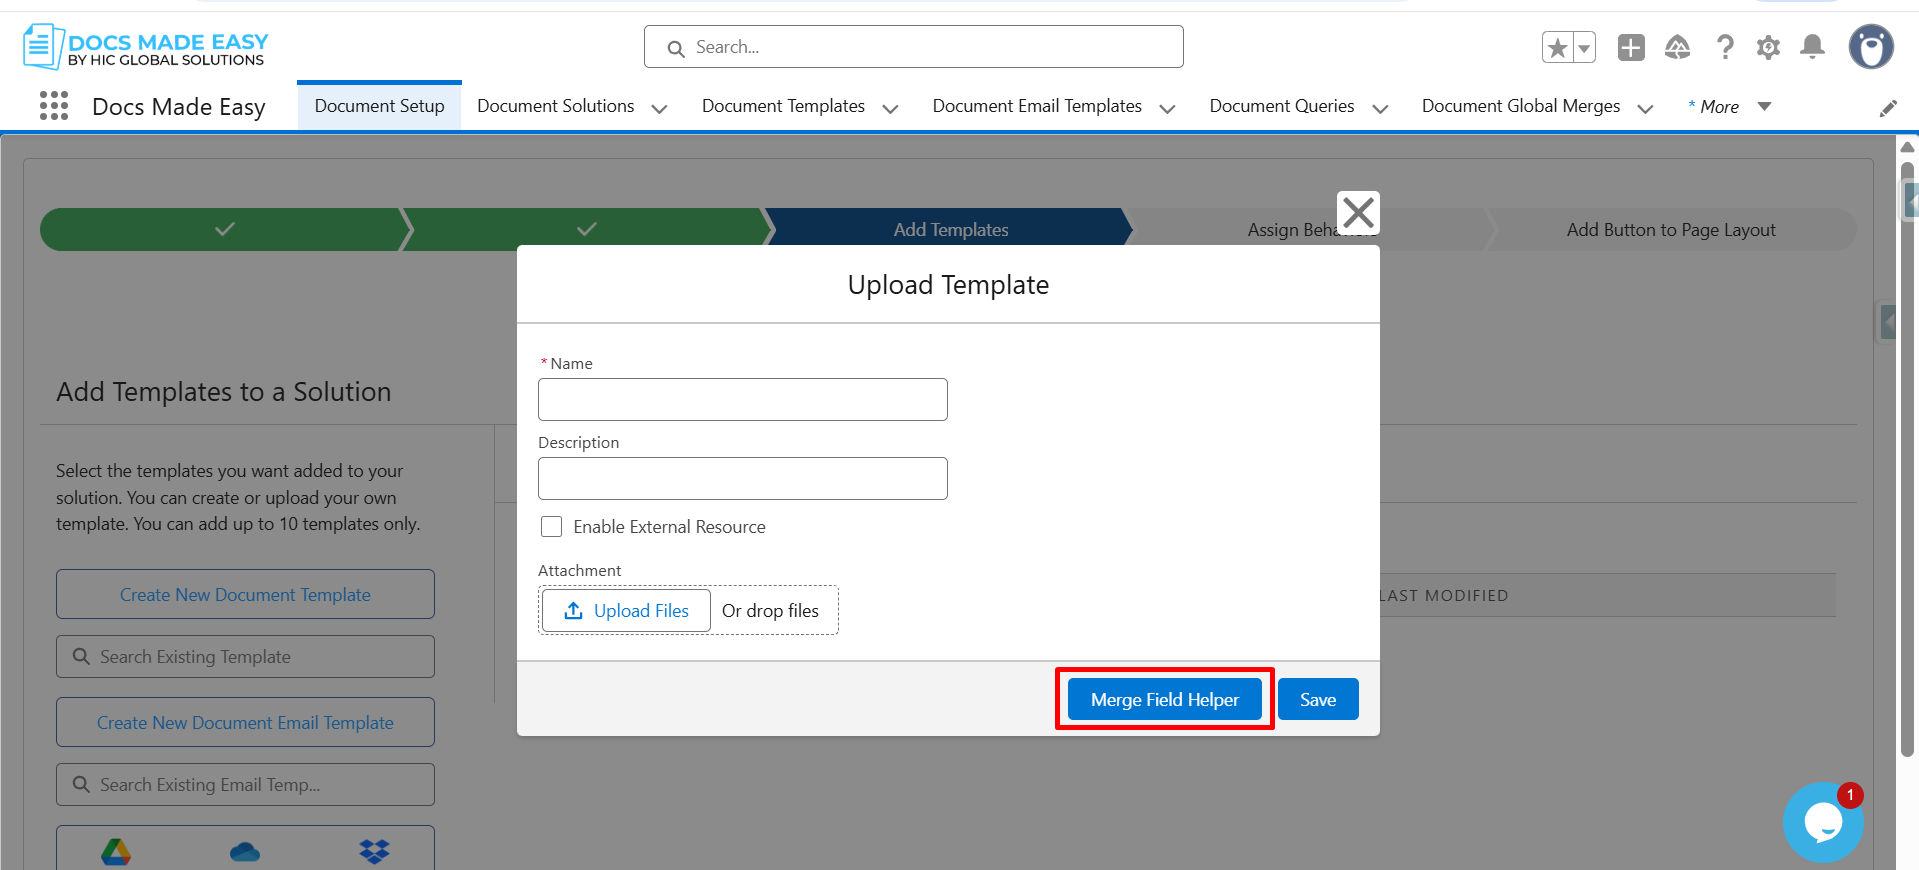Open the Setup gear icon
The height and width of the screenshot is (870, 1919).
pyautogui.click(x=1768, y=47)
